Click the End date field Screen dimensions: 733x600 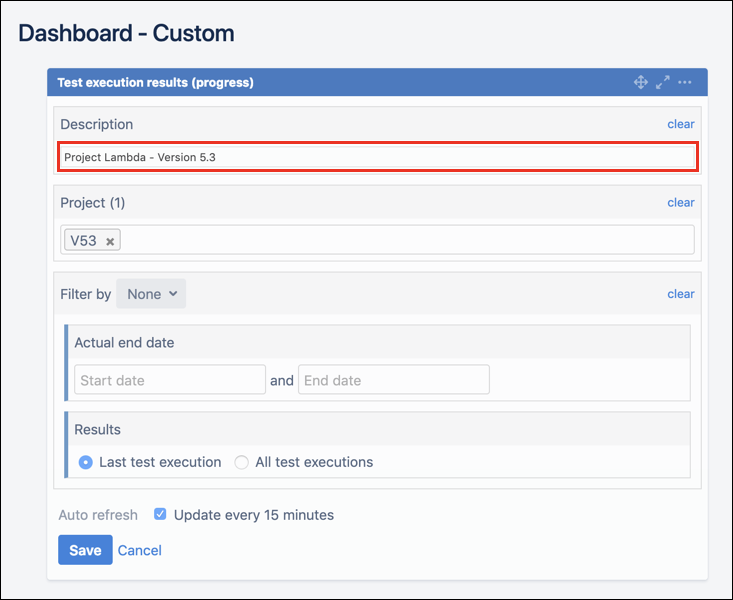coord(394,380)
